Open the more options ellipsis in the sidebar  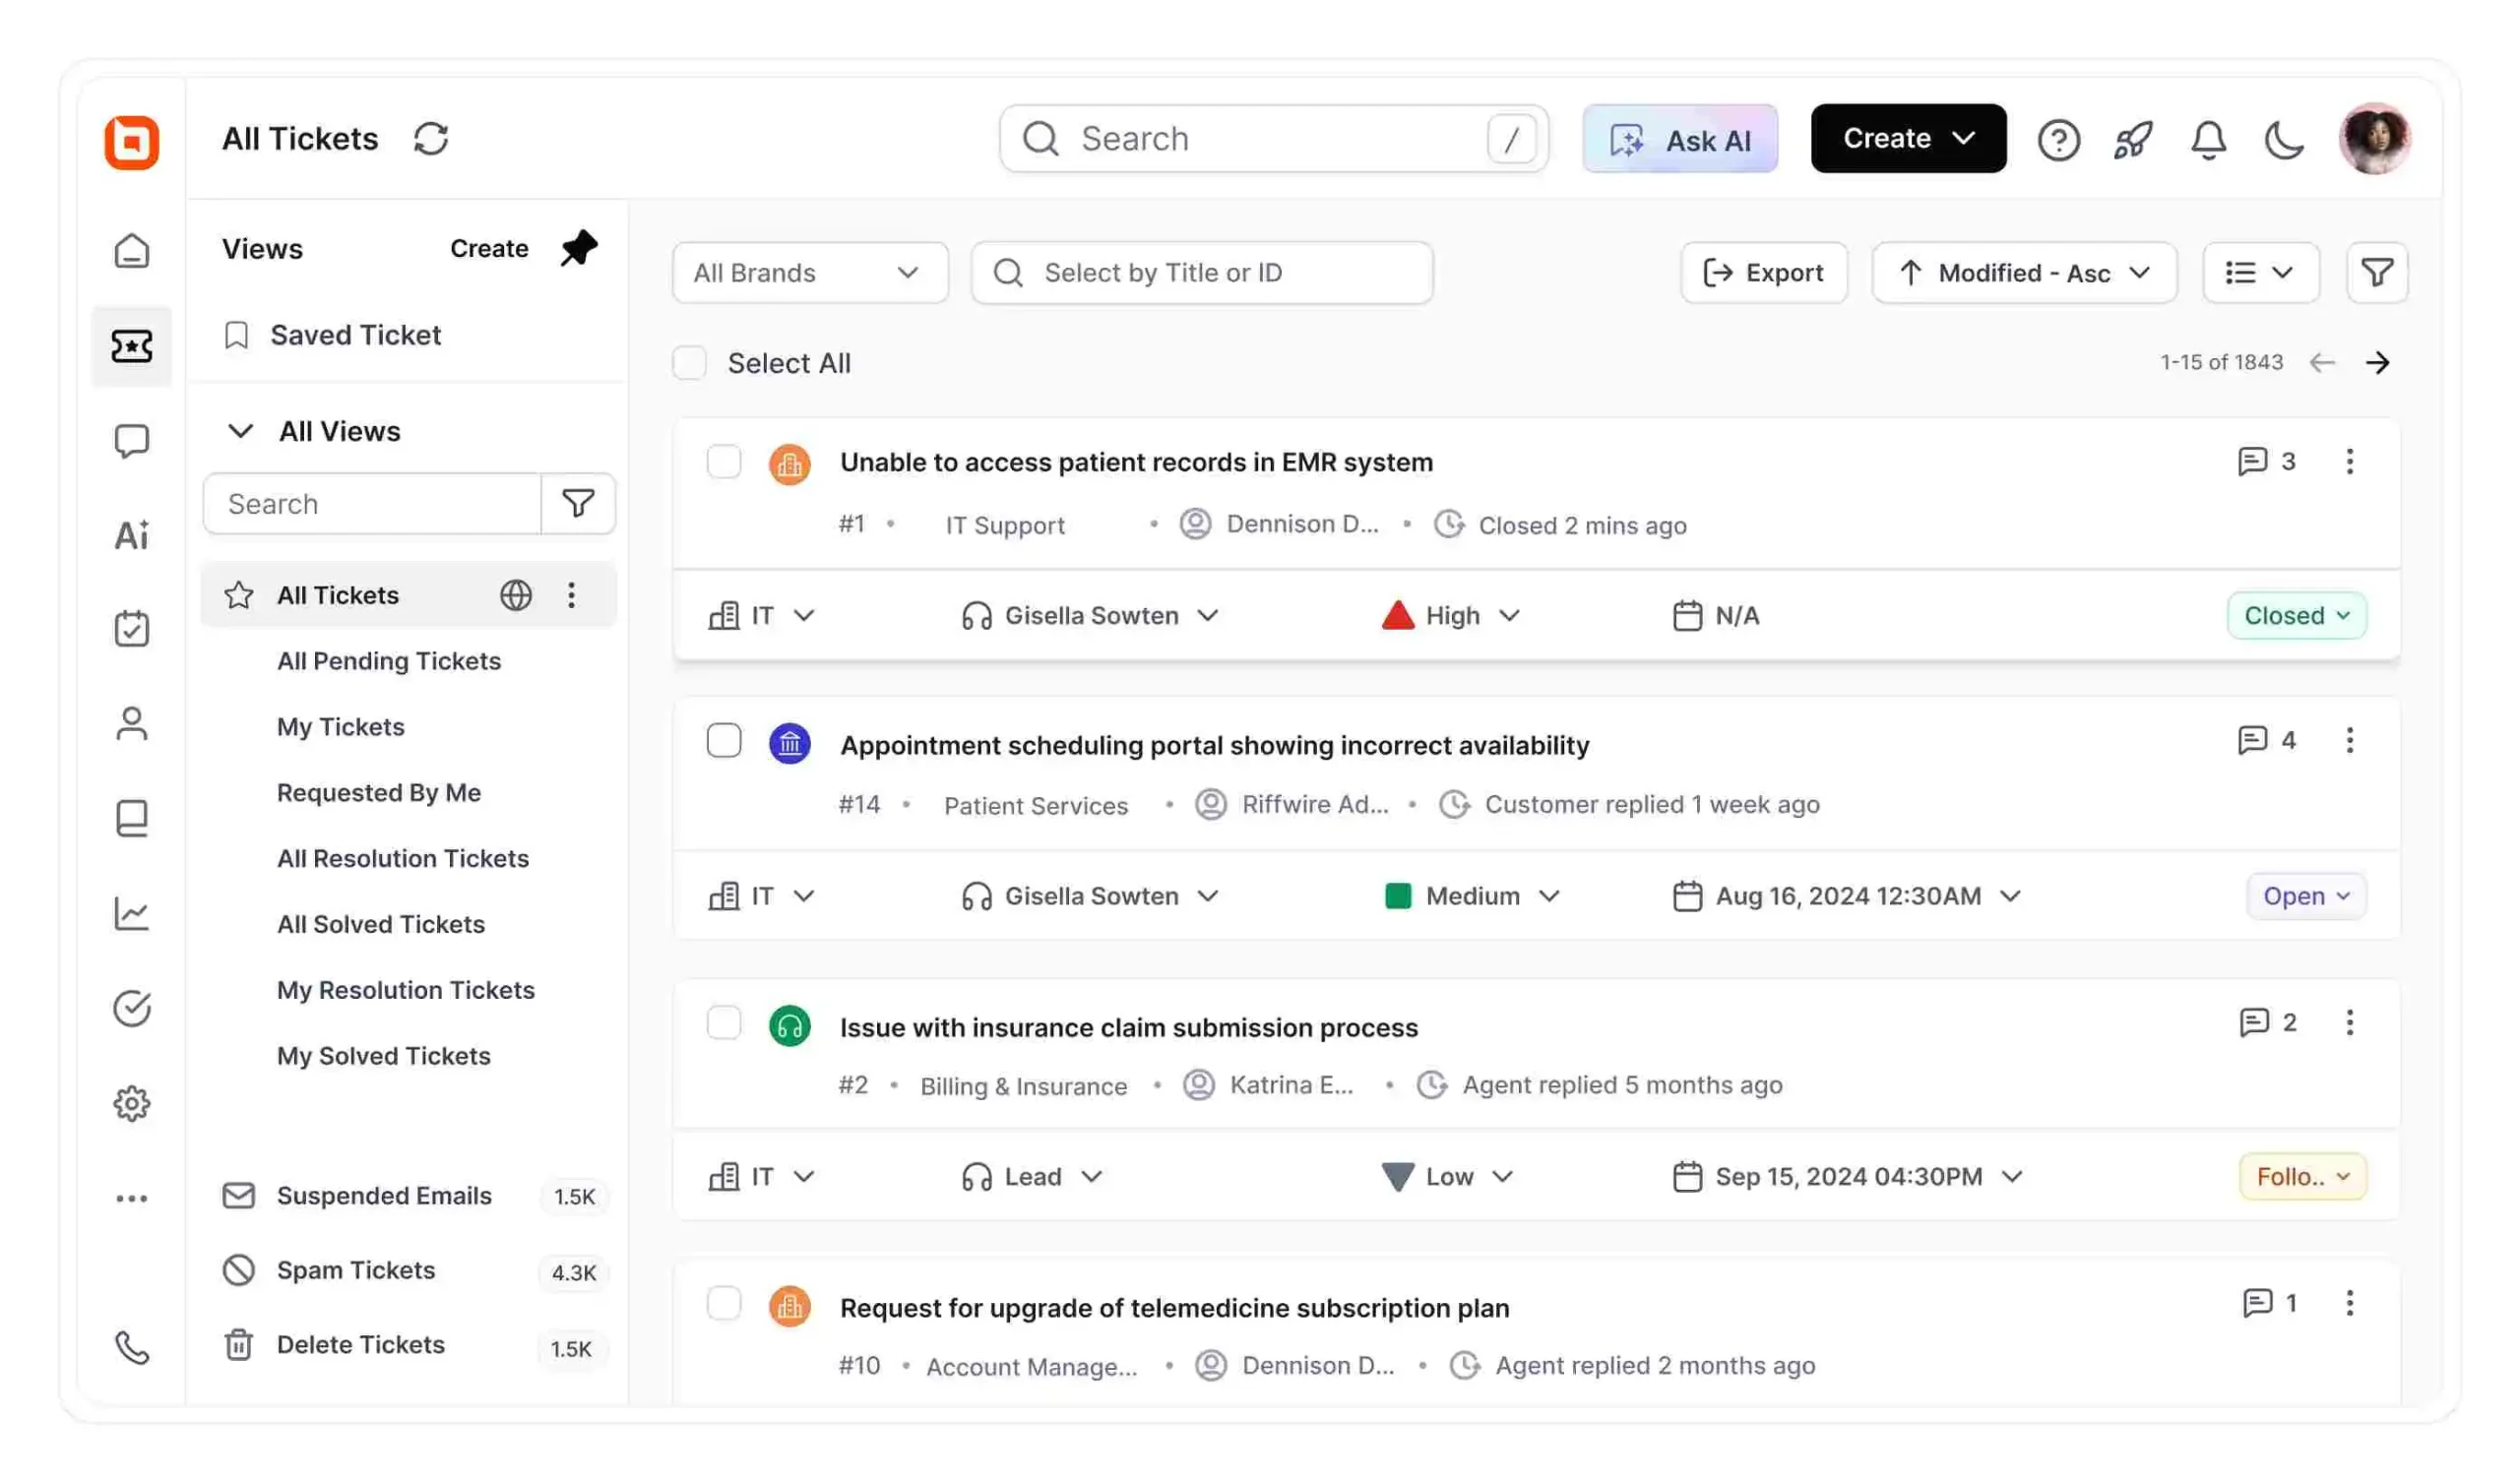click(x=132, y=1198)
